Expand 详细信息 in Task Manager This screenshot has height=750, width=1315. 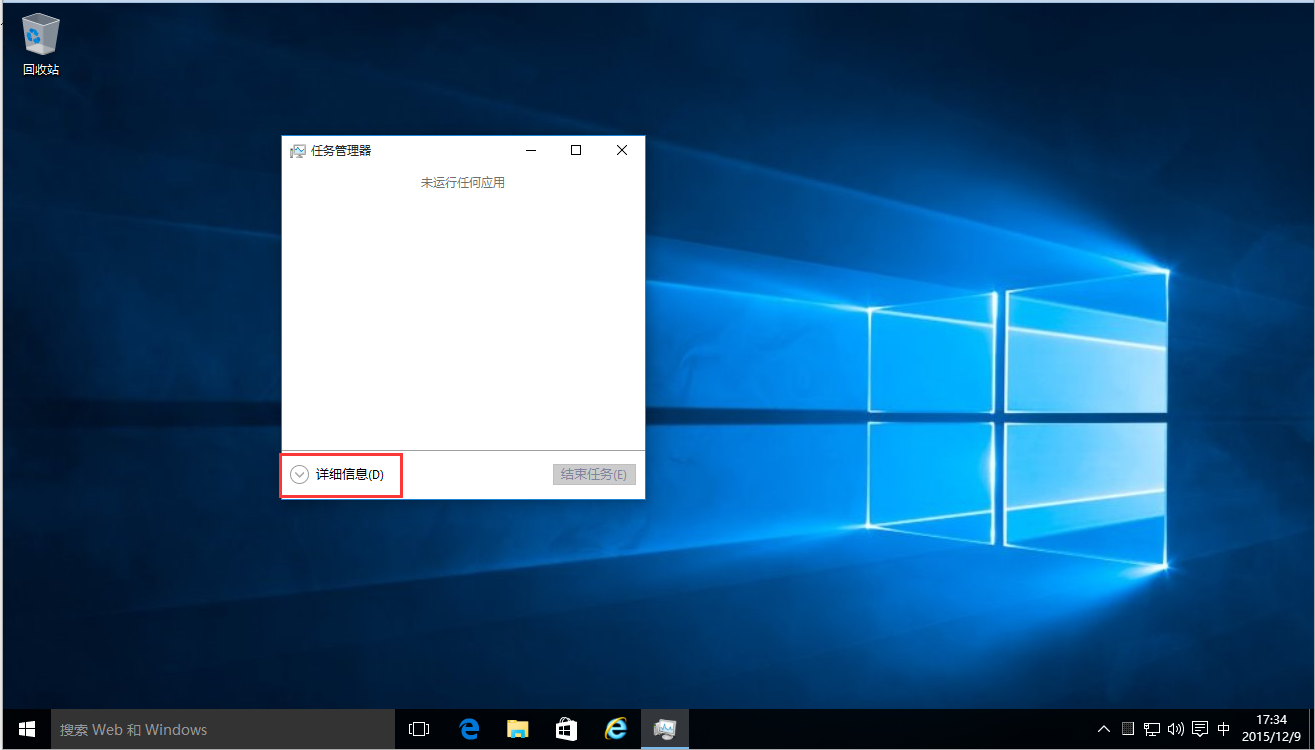pyautogui.click(x=337, y=475)
